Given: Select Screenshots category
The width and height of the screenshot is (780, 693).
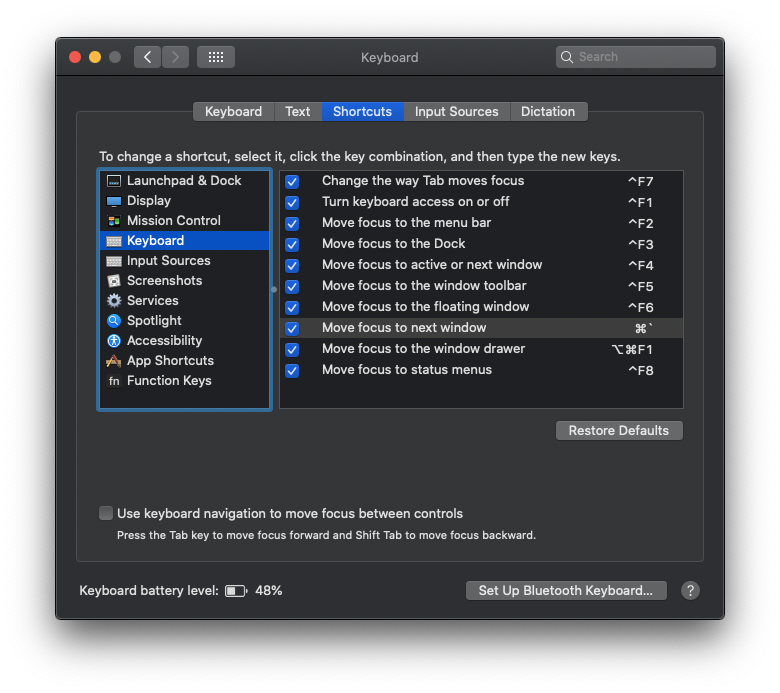Looking at the screenshot, I should [x=185, y=281].
